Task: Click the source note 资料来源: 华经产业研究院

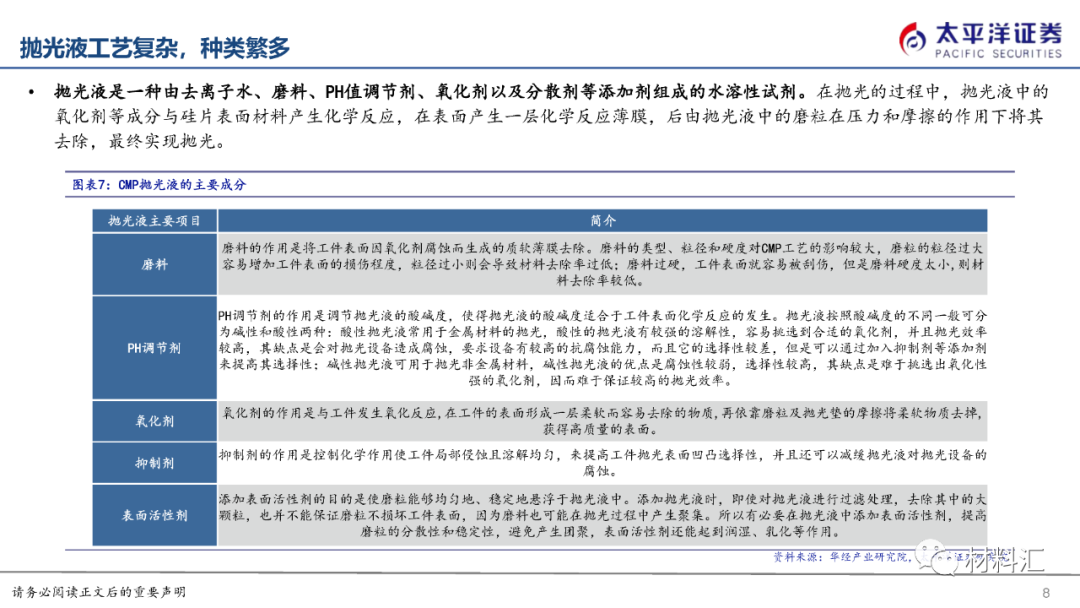Action: (x=840, y=557)
